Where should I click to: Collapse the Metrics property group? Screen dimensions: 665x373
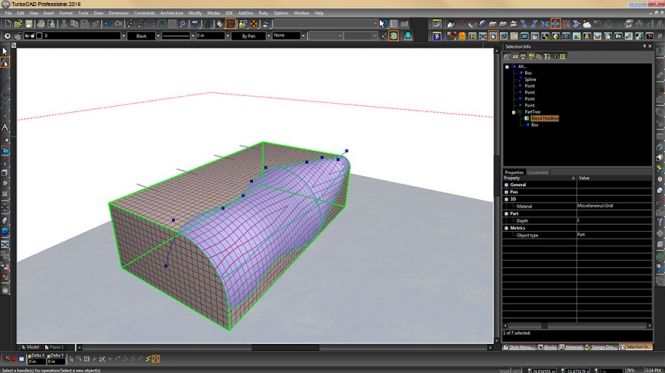[x=506, y=228]
